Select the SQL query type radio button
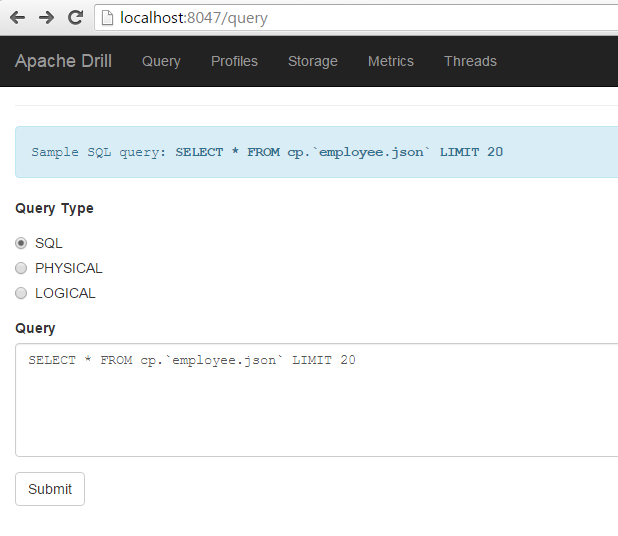 (x=21, y=243)
